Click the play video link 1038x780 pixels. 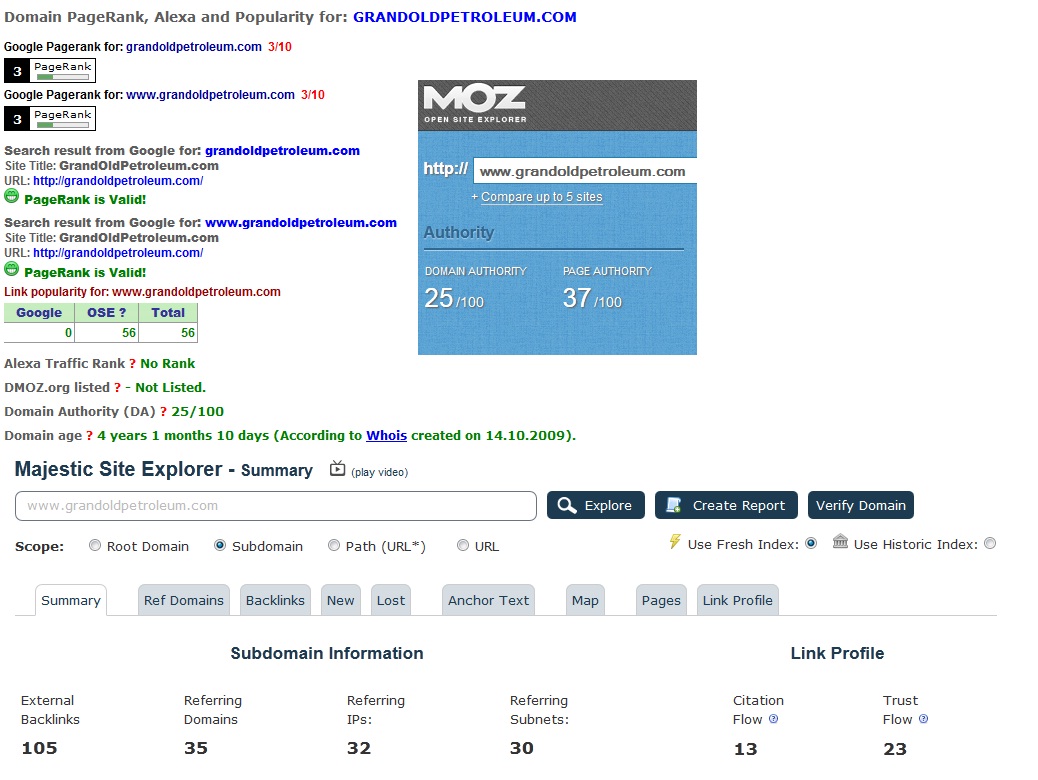379,472
